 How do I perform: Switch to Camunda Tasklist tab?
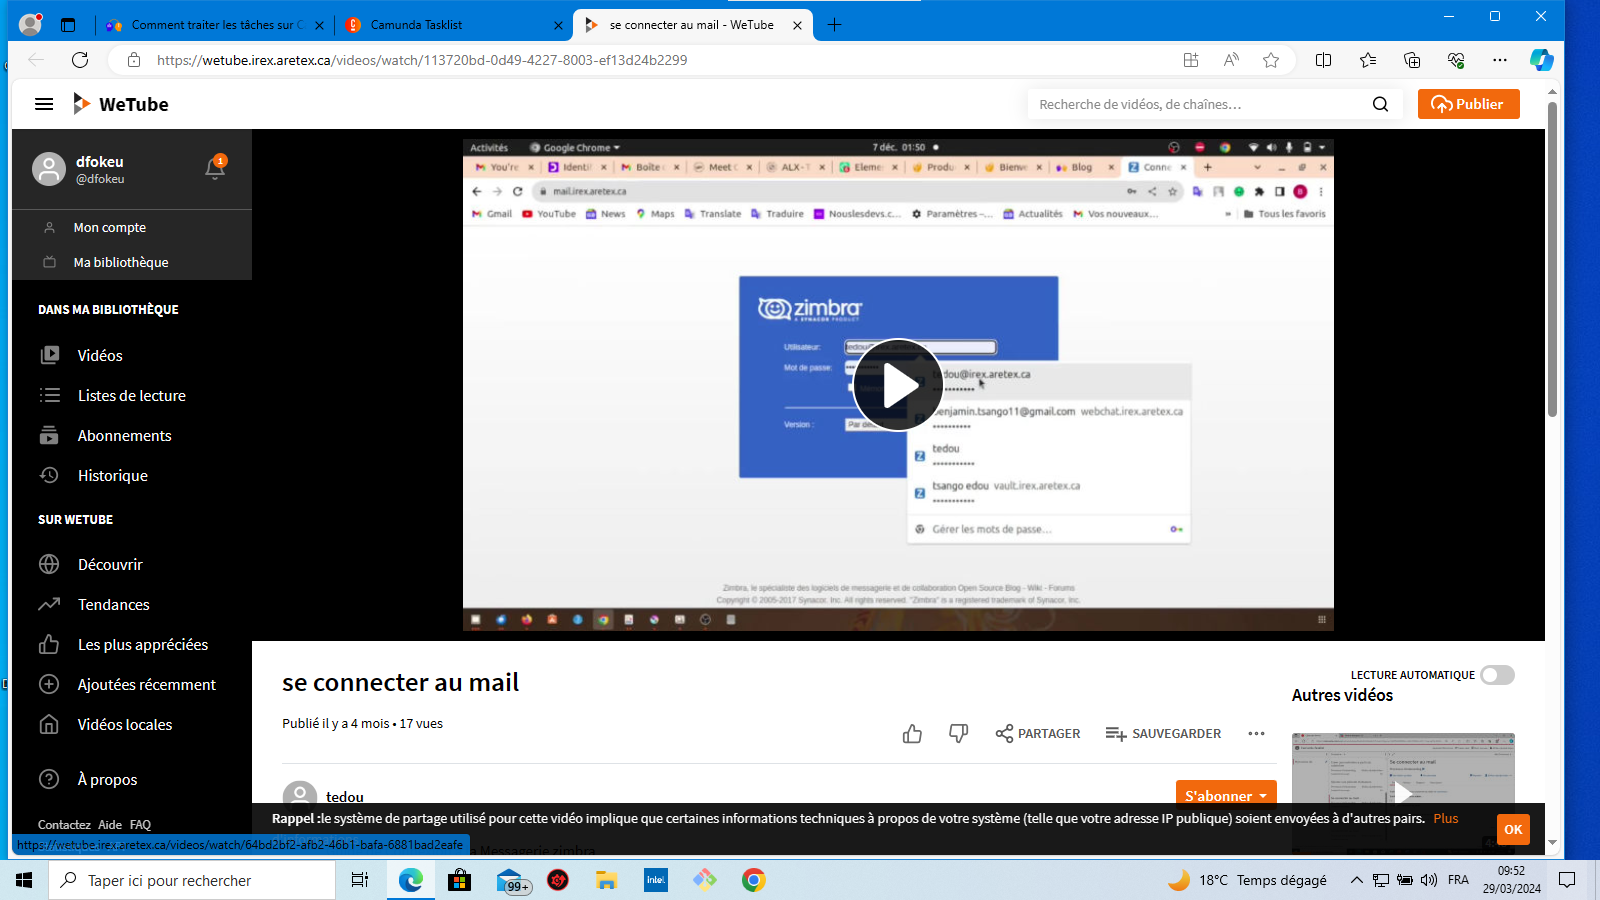[454, 25]
